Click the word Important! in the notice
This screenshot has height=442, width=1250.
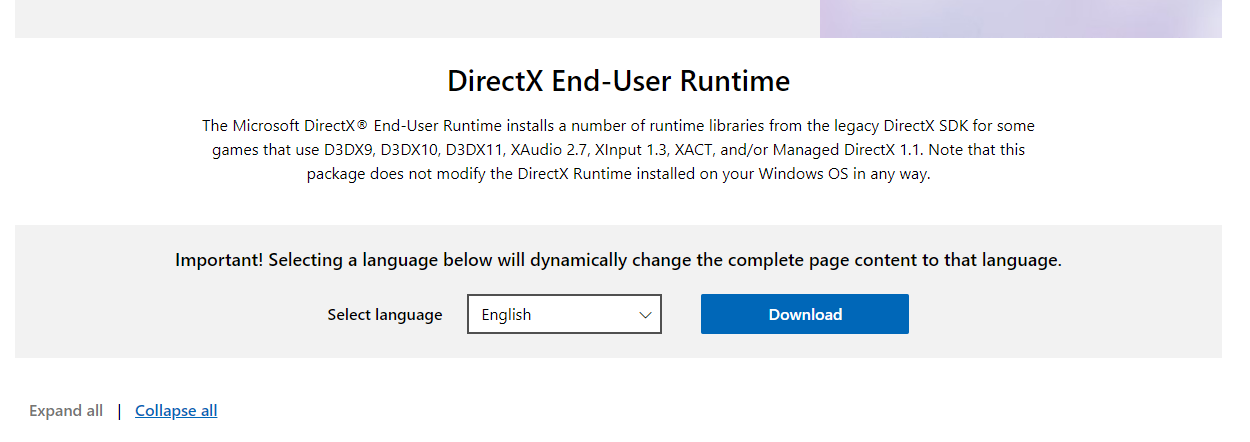pyautogui.click(x=219, y=260)
